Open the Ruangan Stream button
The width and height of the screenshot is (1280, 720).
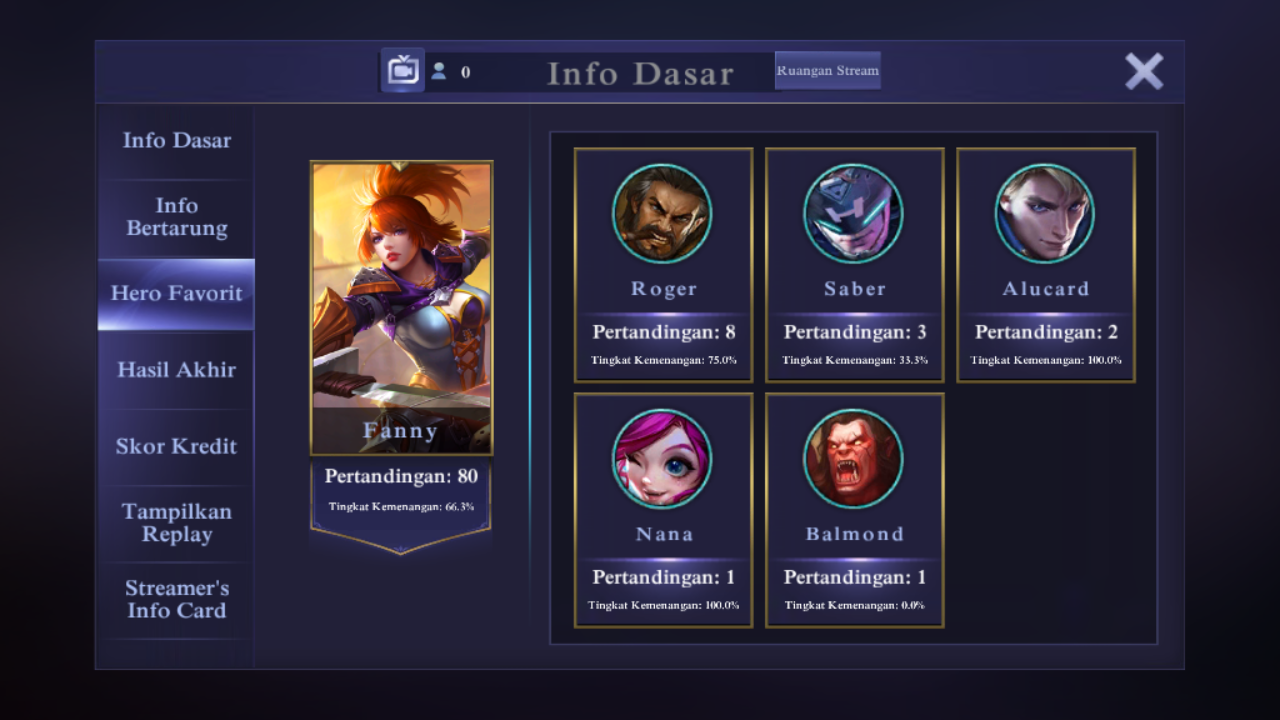click(828, 71)
